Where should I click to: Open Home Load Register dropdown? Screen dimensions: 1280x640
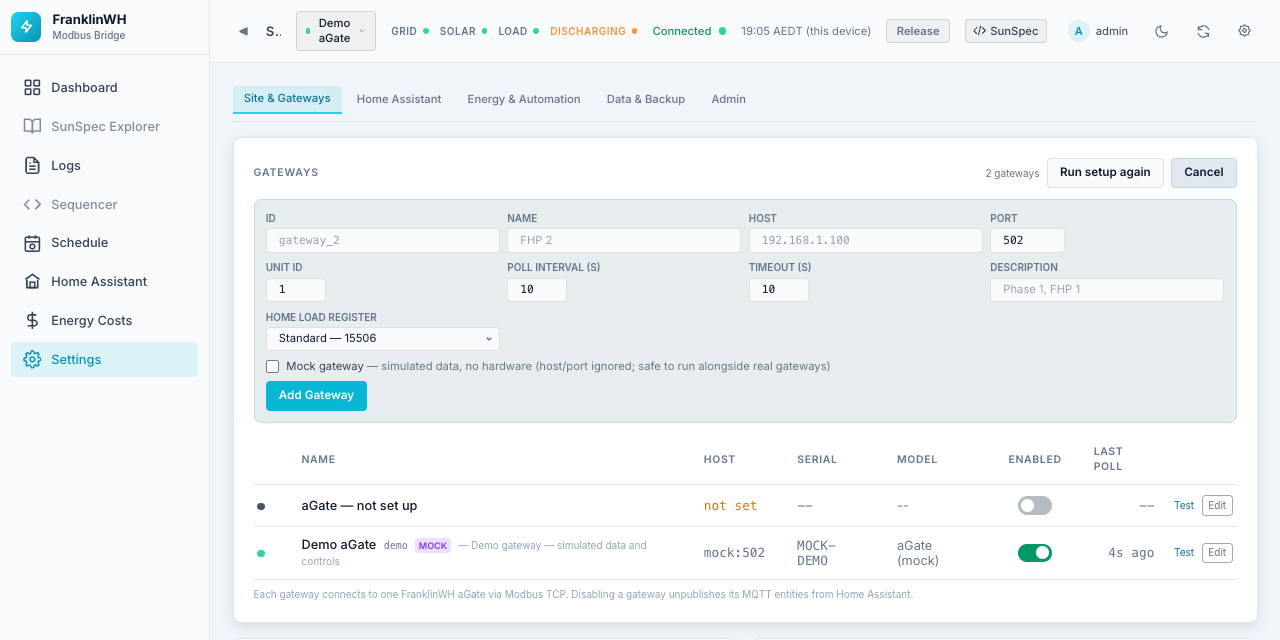click(x=383, y=339)
